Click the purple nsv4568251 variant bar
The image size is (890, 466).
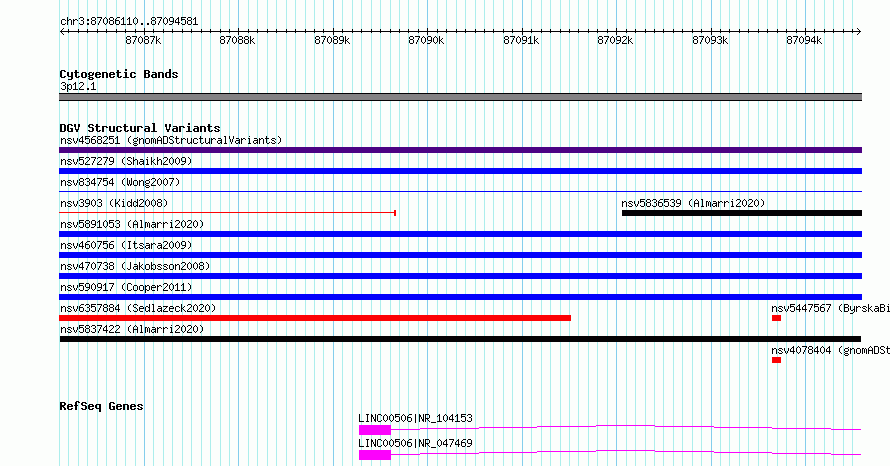click(460, 150)
